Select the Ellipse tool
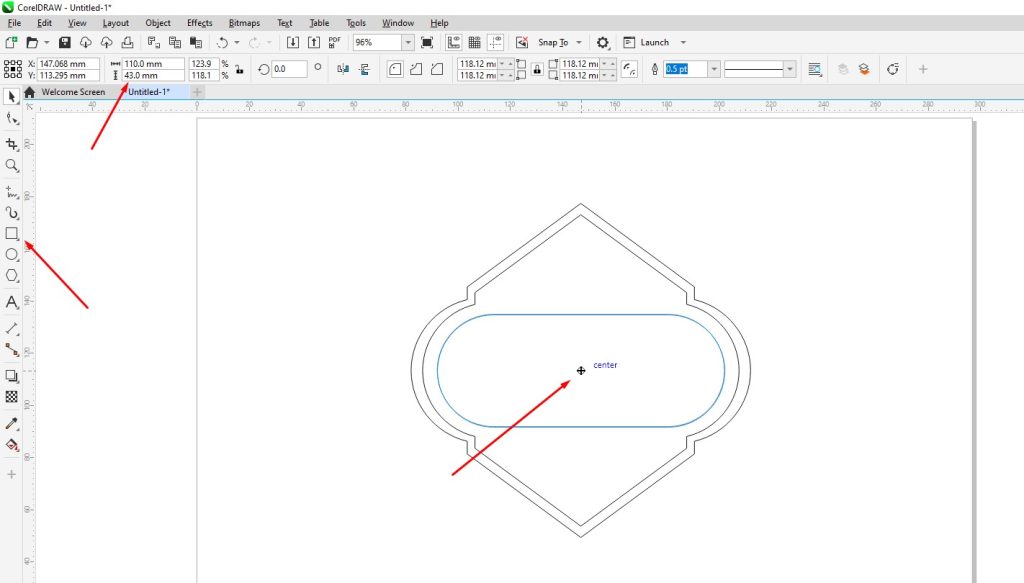Screen dimensions: 1024x583 12,255
